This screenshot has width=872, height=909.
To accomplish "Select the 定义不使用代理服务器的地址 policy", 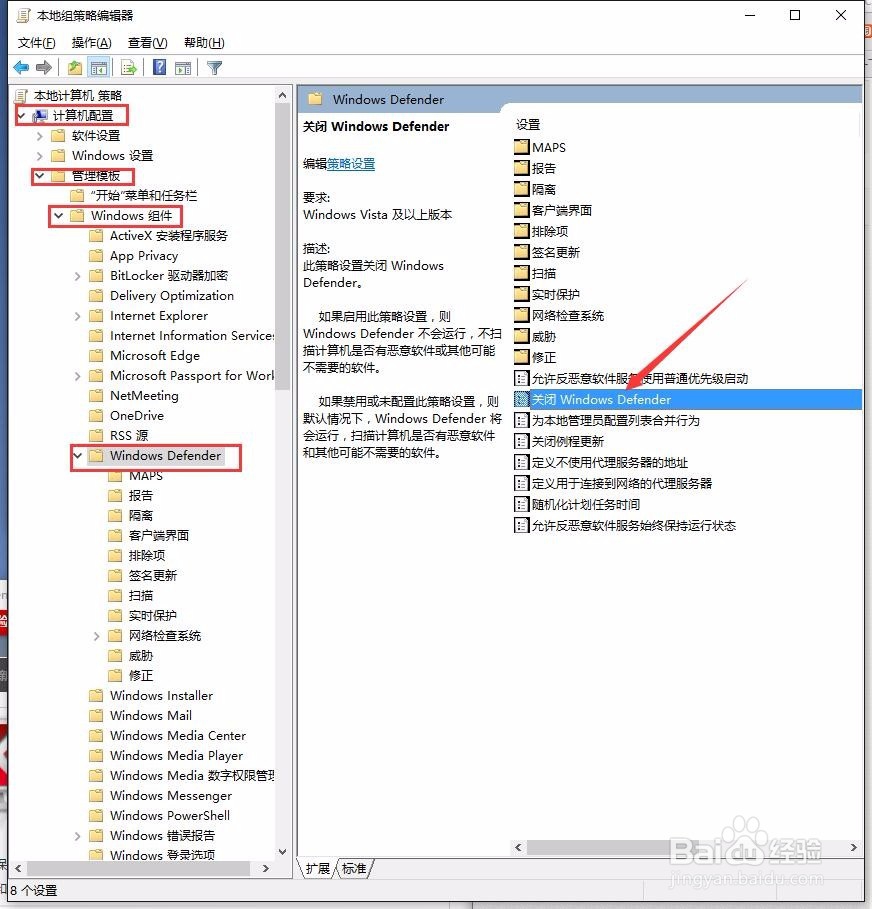I will [x=601, y=462].
